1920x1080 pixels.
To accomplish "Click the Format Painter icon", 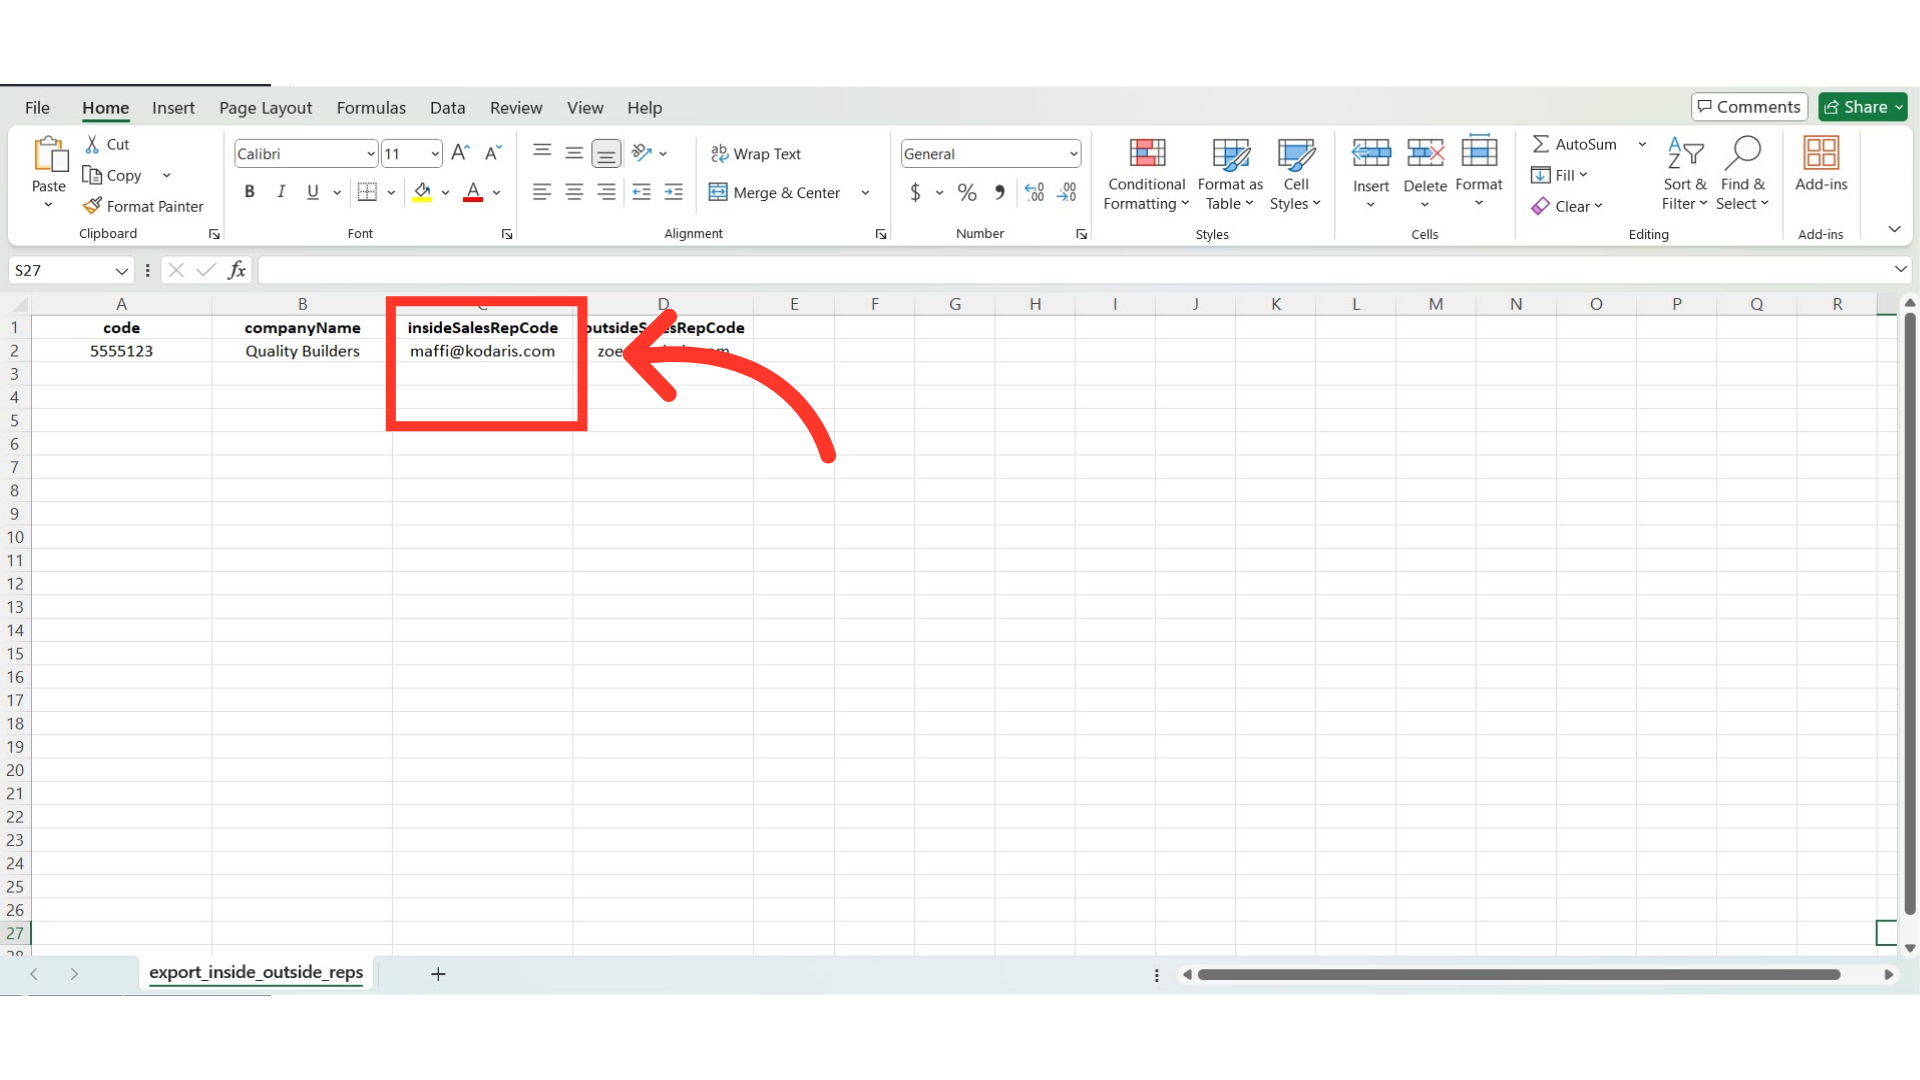I will (93, 206).
